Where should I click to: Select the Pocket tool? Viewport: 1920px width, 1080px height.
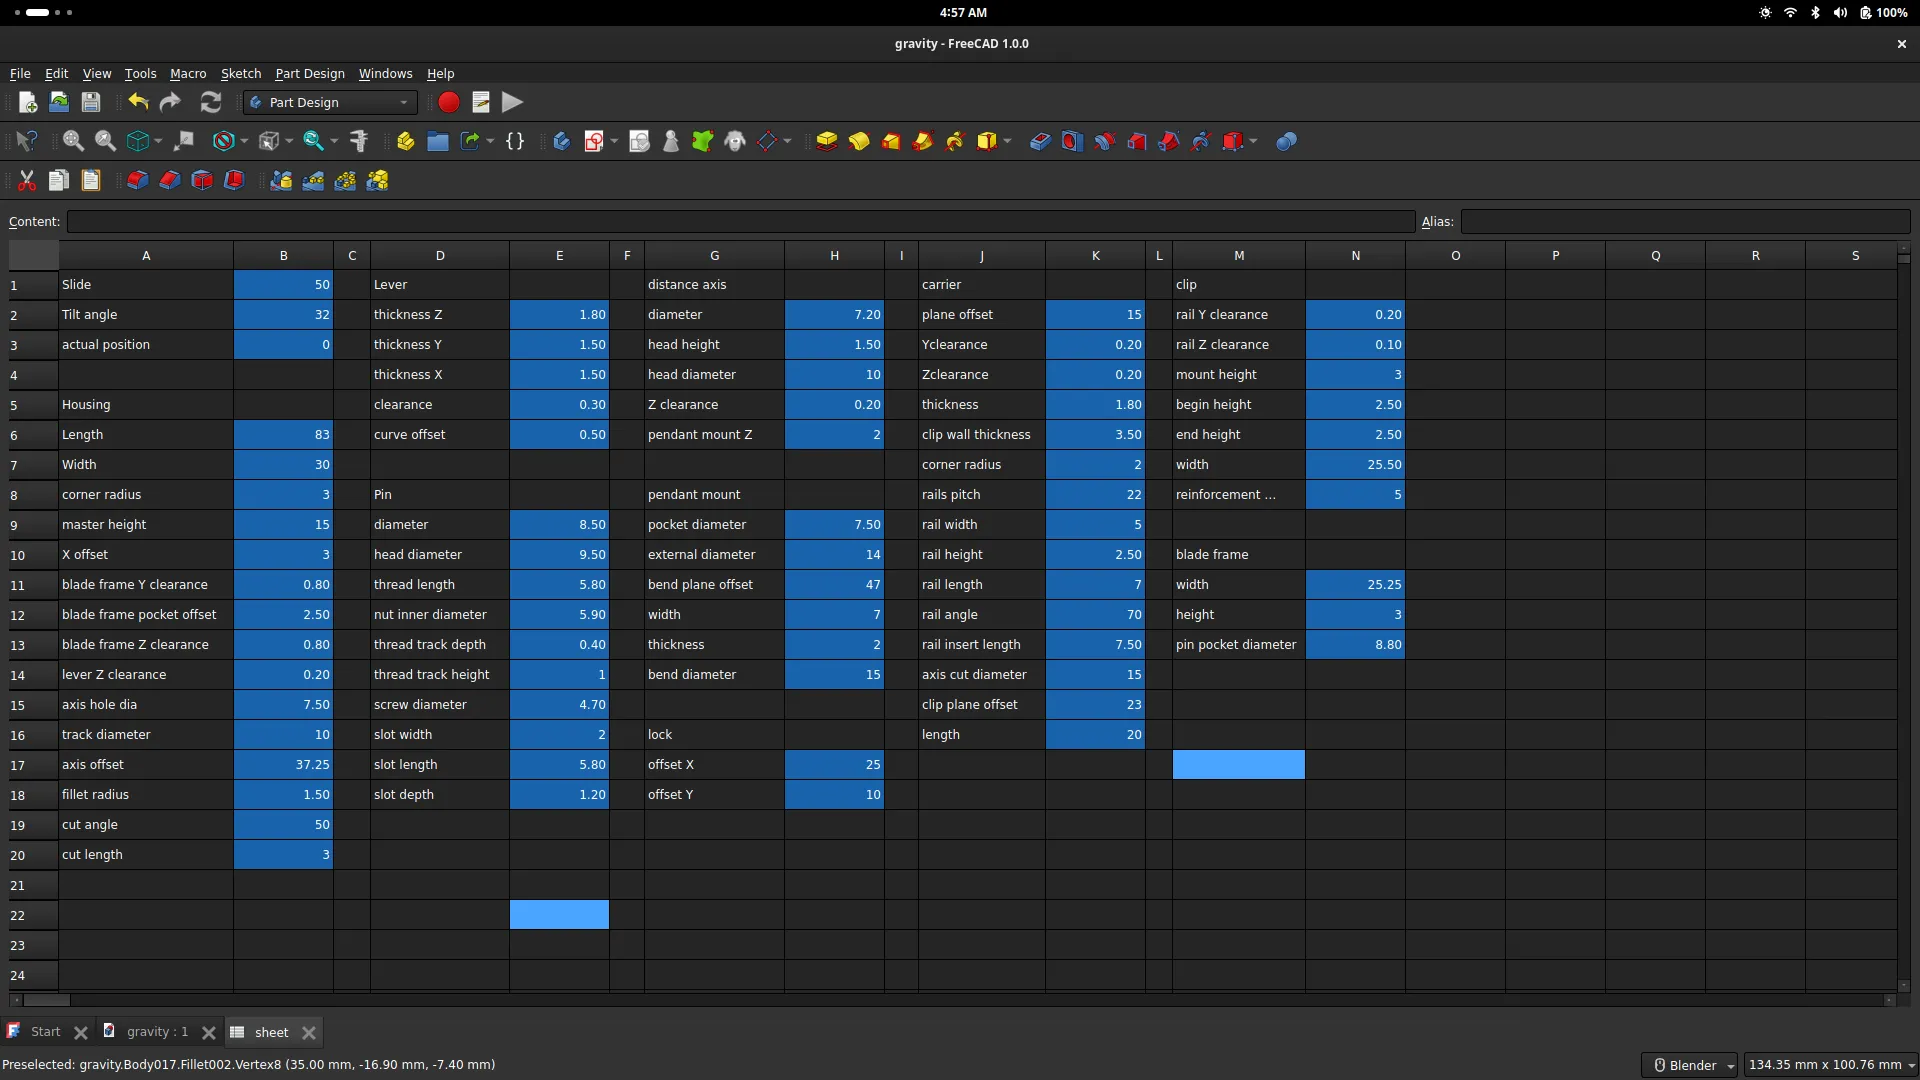[x=1040, y=141]
